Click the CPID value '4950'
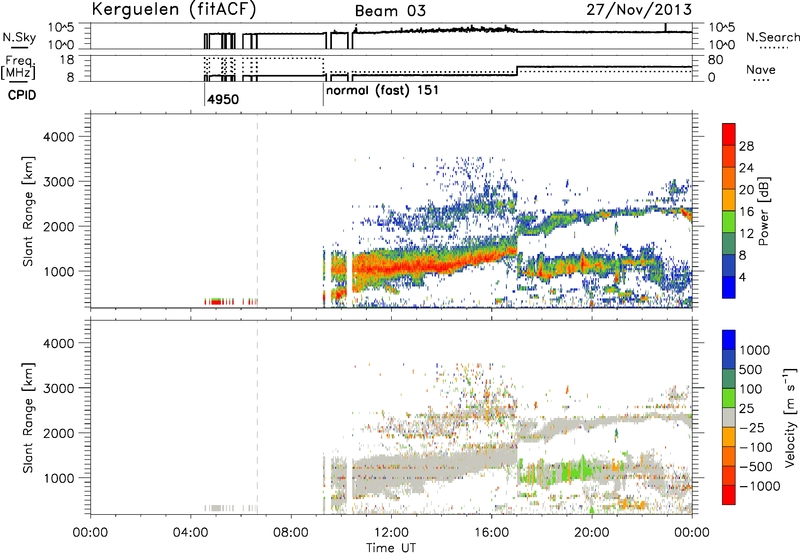Image resolution: width=800 pixels, height=554 pixels. 223,99
